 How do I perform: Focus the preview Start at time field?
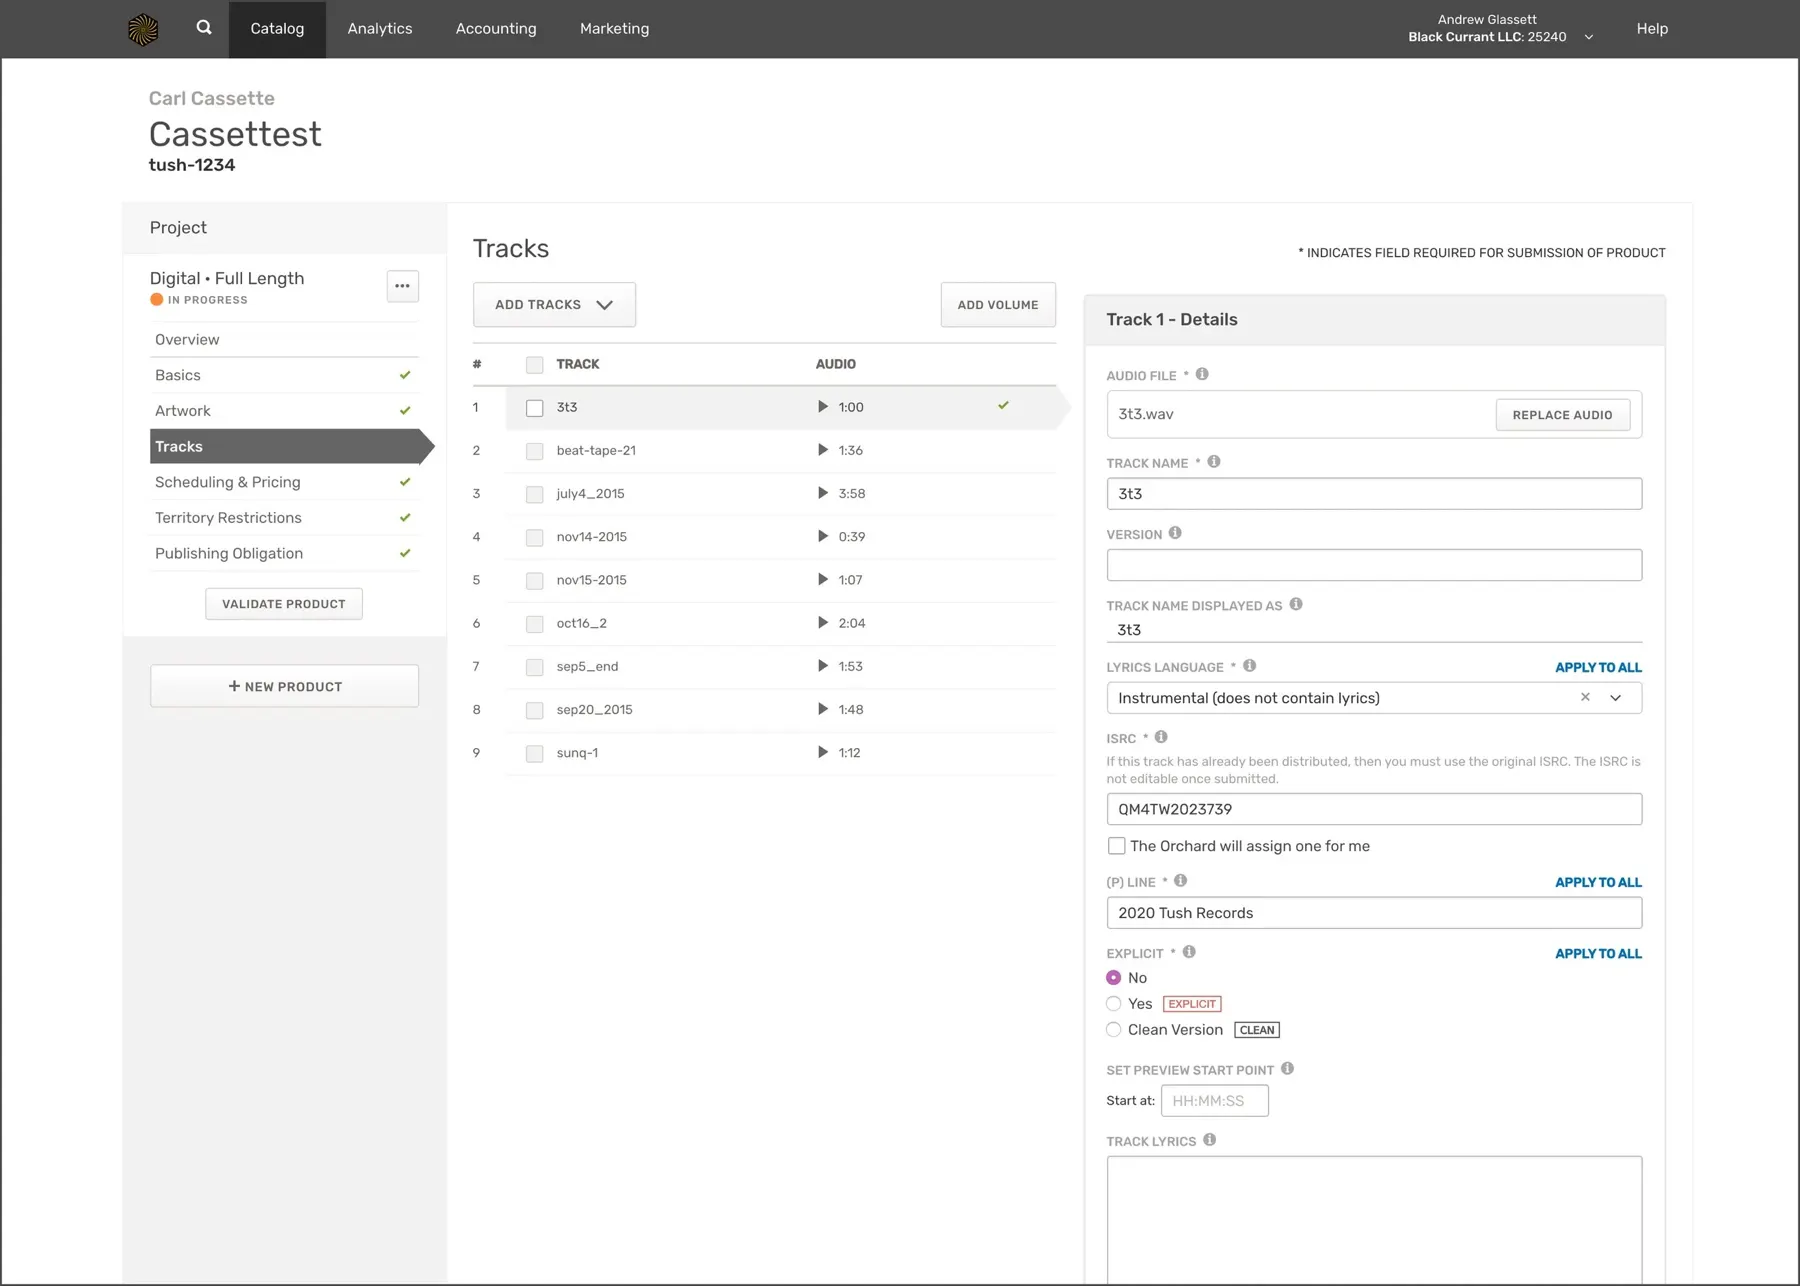(1214, 1101)
